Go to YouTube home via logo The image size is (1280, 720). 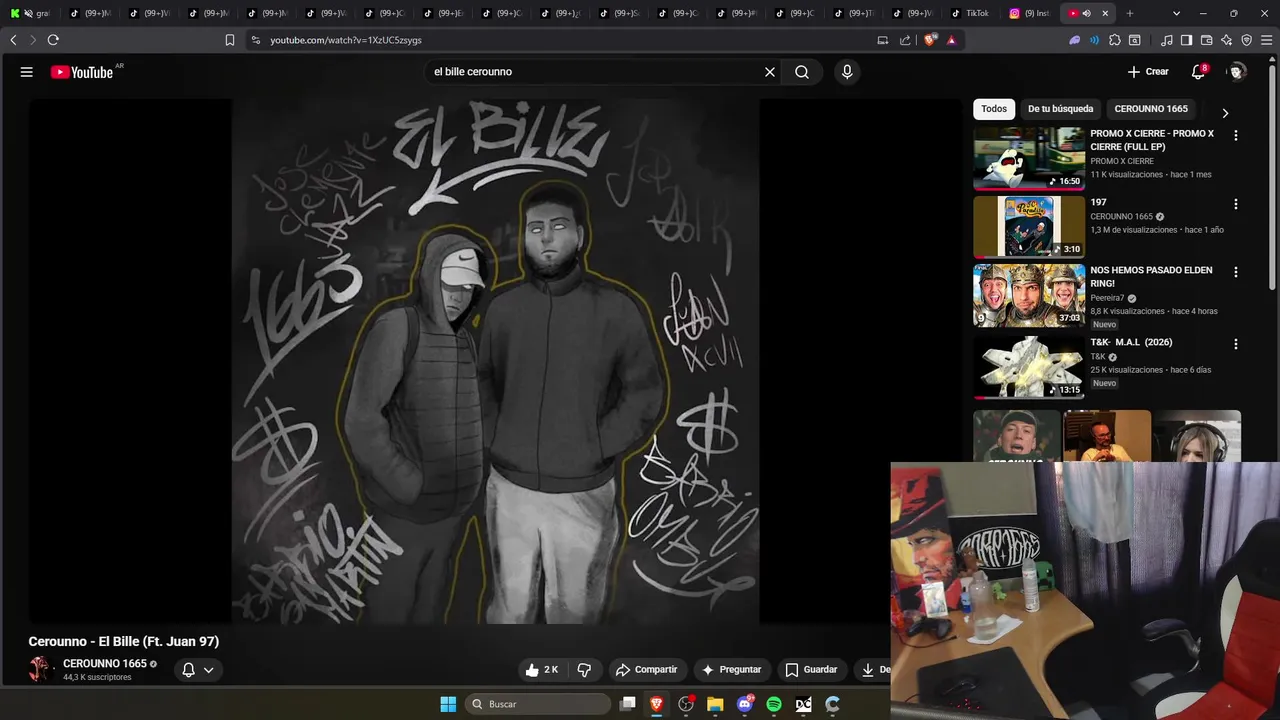[x=83, y=72]
